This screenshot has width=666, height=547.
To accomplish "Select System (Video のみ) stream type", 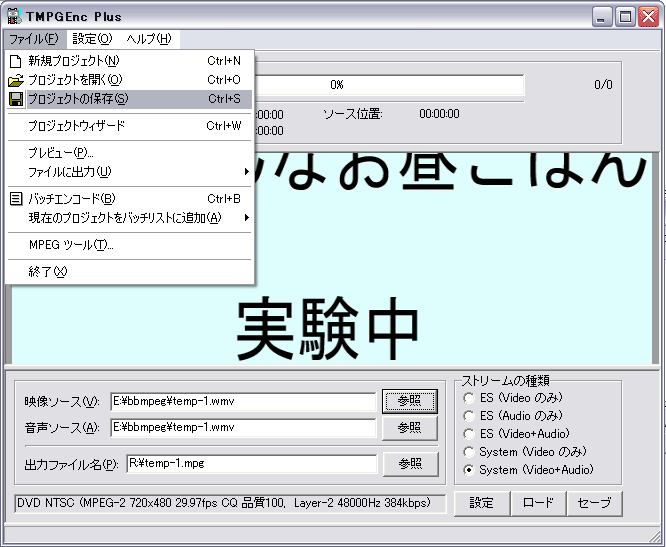I will pos(469,452).
